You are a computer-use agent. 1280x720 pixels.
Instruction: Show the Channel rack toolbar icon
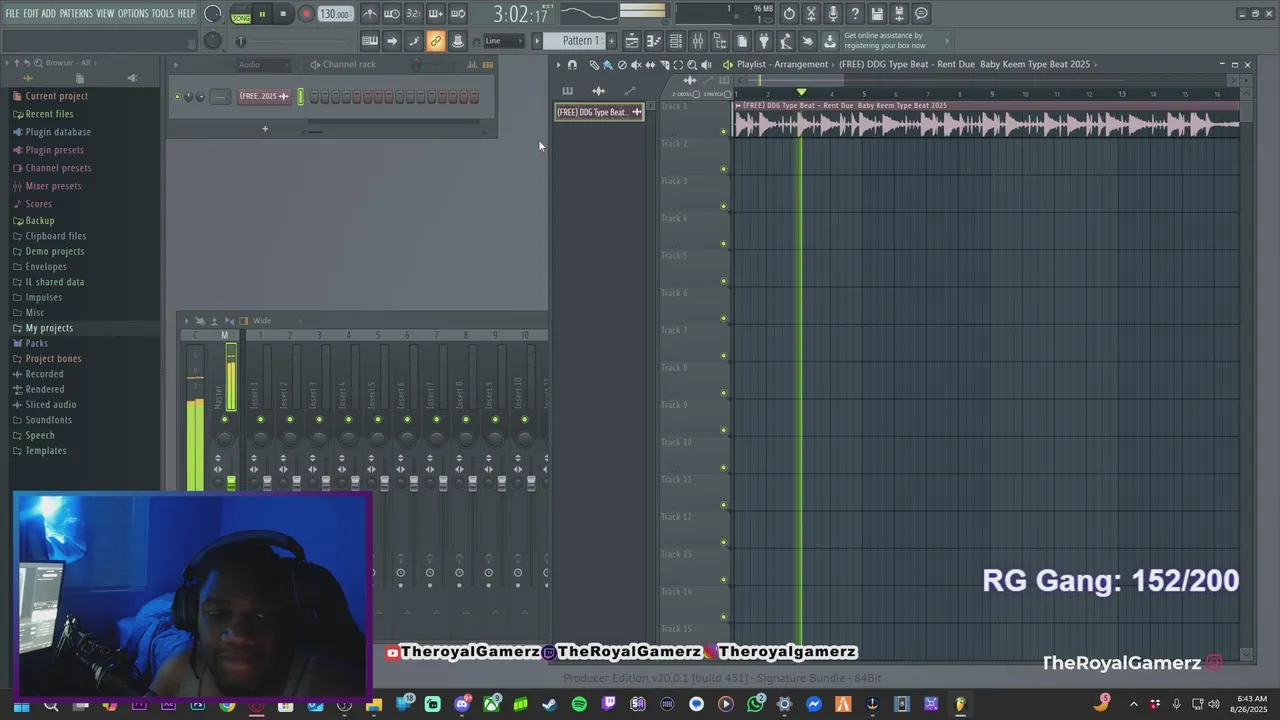676,41
